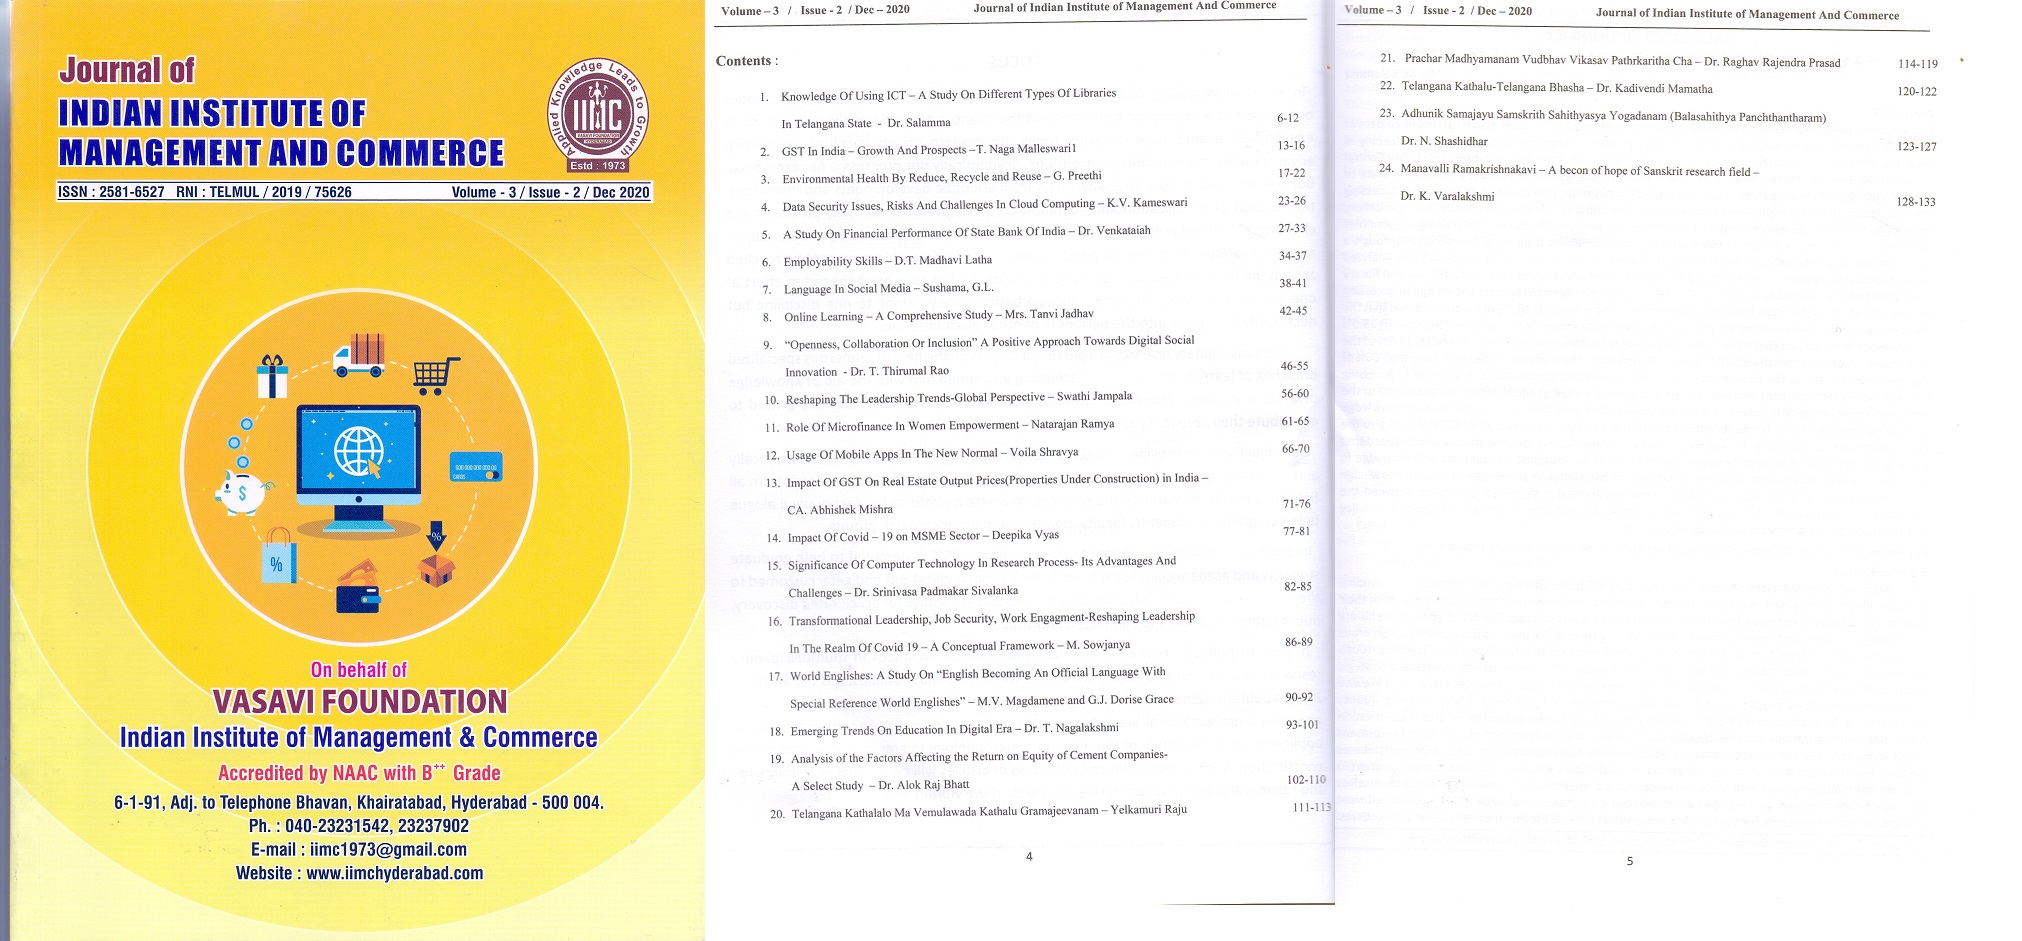
Task: Click the 'Language In Social Media' entry
Action: pyautogui.click(x=888, y=289)
